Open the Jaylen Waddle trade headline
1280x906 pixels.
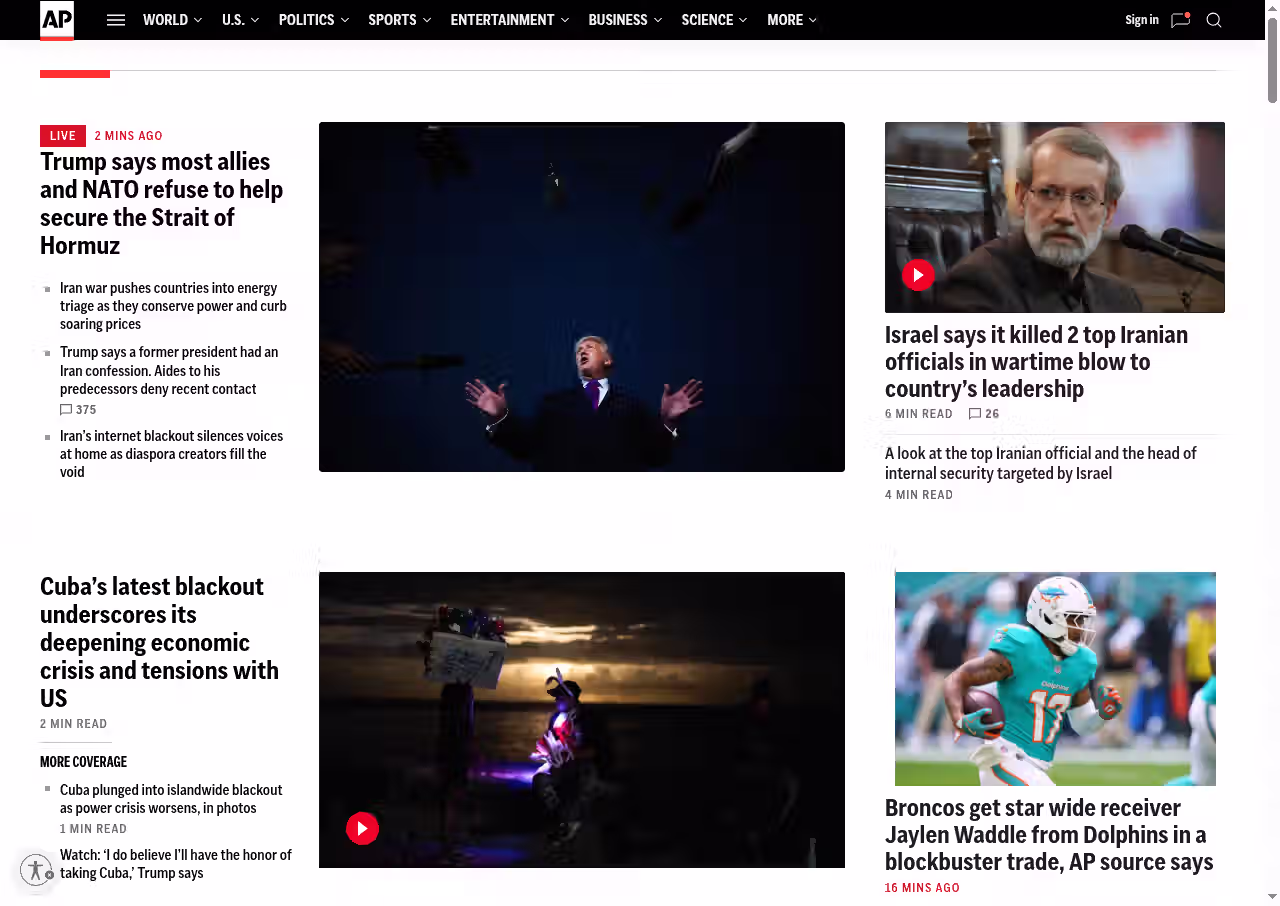click(1049, 835)
